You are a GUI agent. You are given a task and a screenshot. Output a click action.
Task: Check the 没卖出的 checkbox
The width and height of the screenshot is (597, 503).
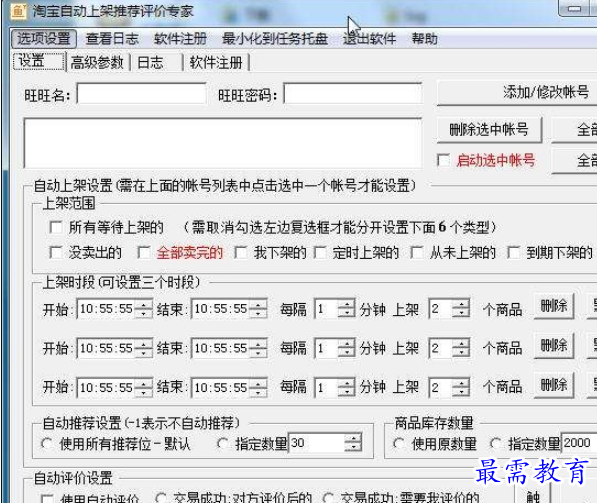(x=56, y=252)
